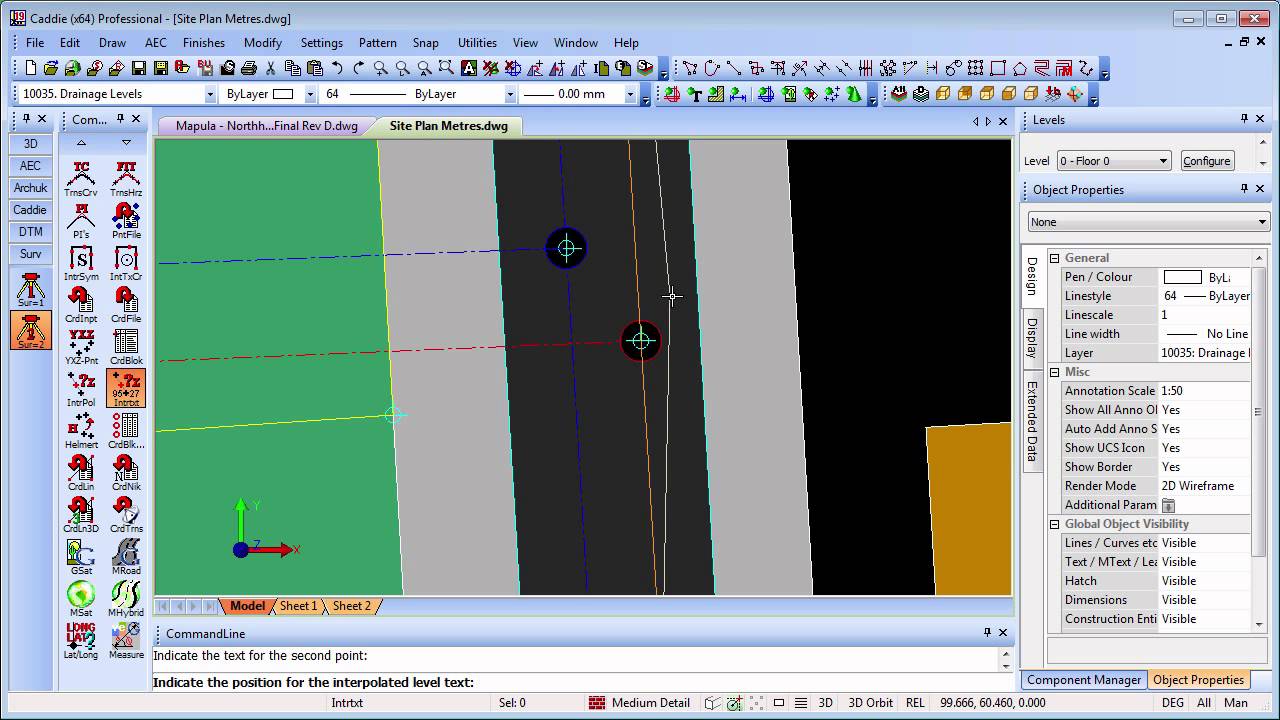Switch to the Sheet 1 tab
1280x720 pixels.
298,606
